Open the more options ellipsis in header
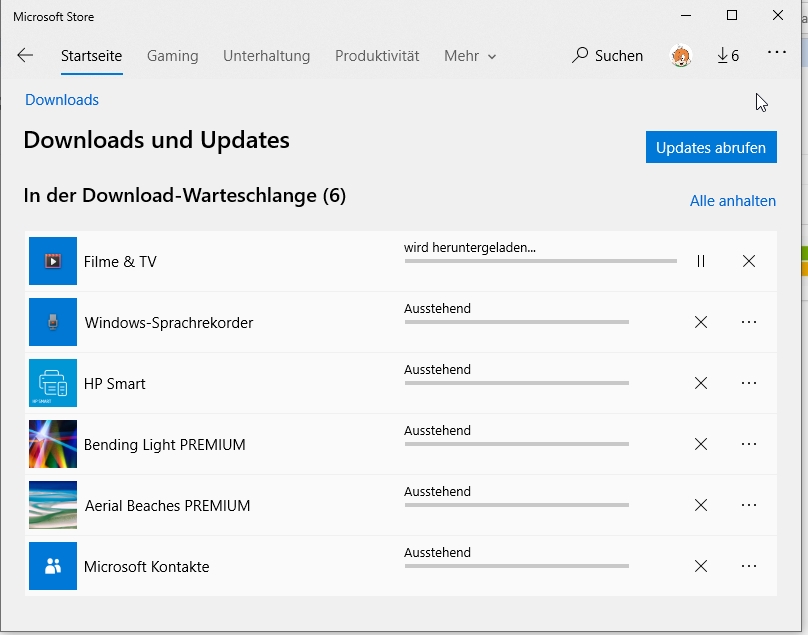This screenshot has width=808, height=635. pyautogui.click(x=777, y=52)
